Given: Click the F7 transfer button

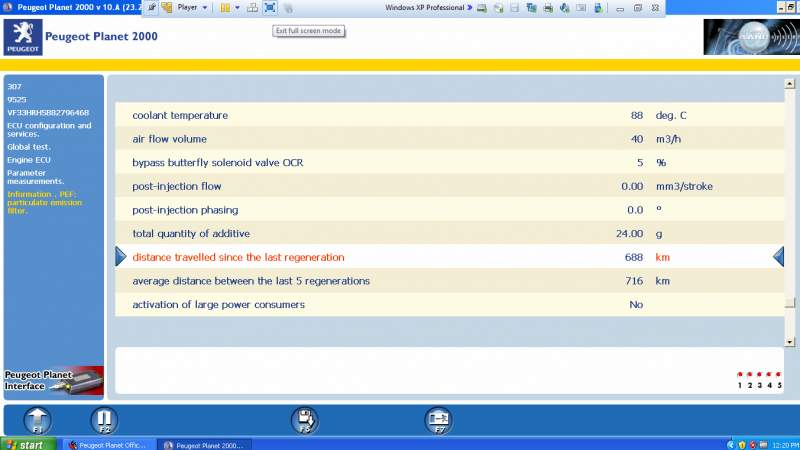Looking at the screenshot, I should pos(438,420).
